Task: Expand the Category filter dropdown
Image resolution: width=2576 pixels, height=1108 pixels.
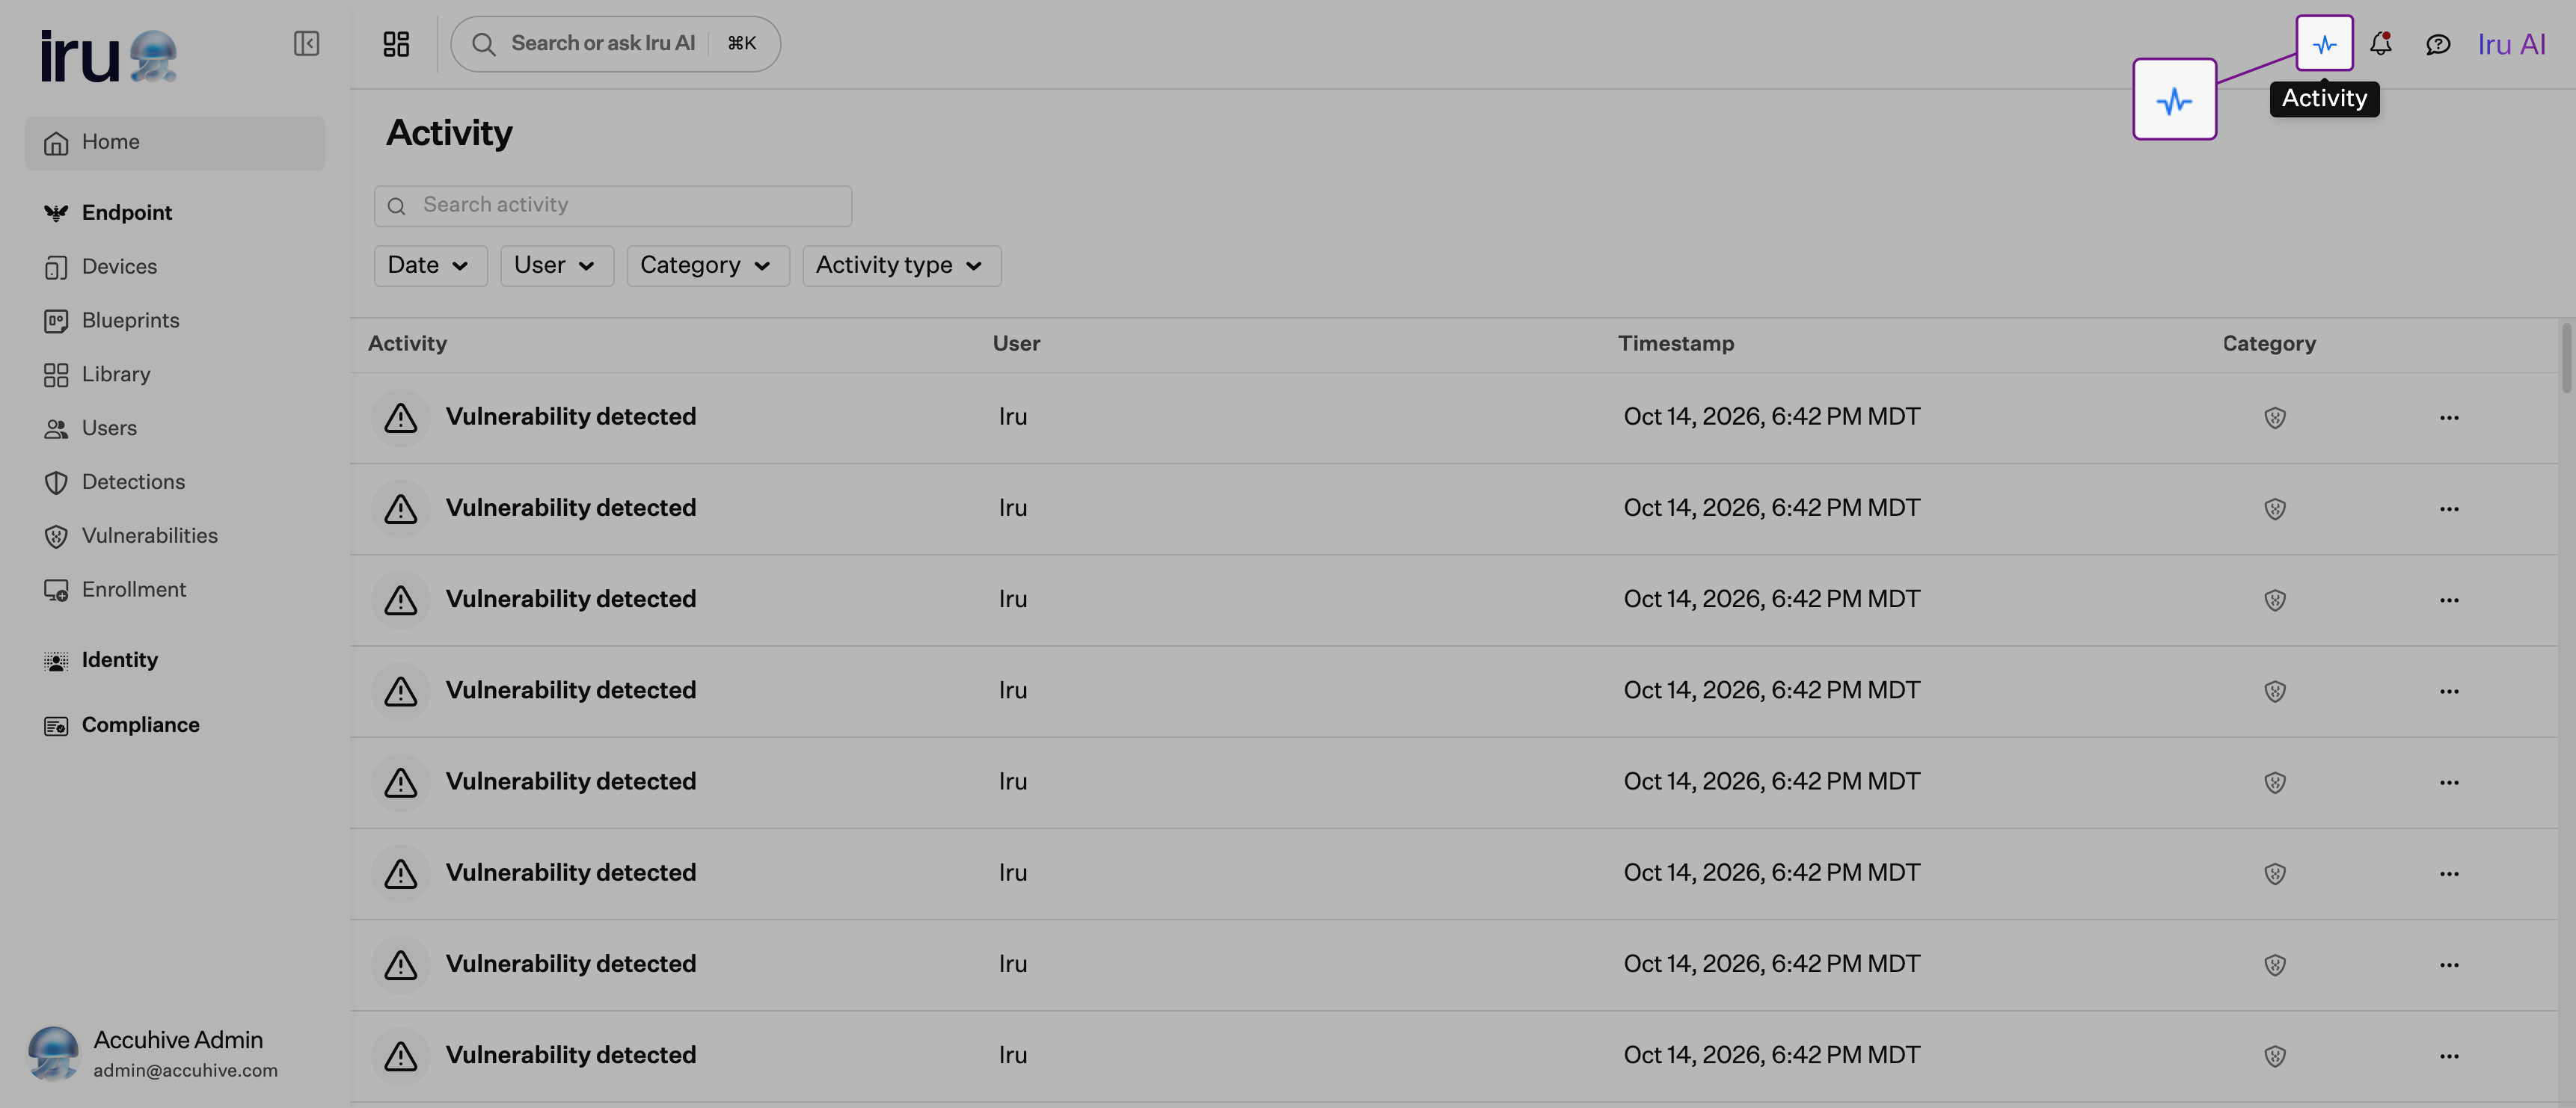Action: 707,266
